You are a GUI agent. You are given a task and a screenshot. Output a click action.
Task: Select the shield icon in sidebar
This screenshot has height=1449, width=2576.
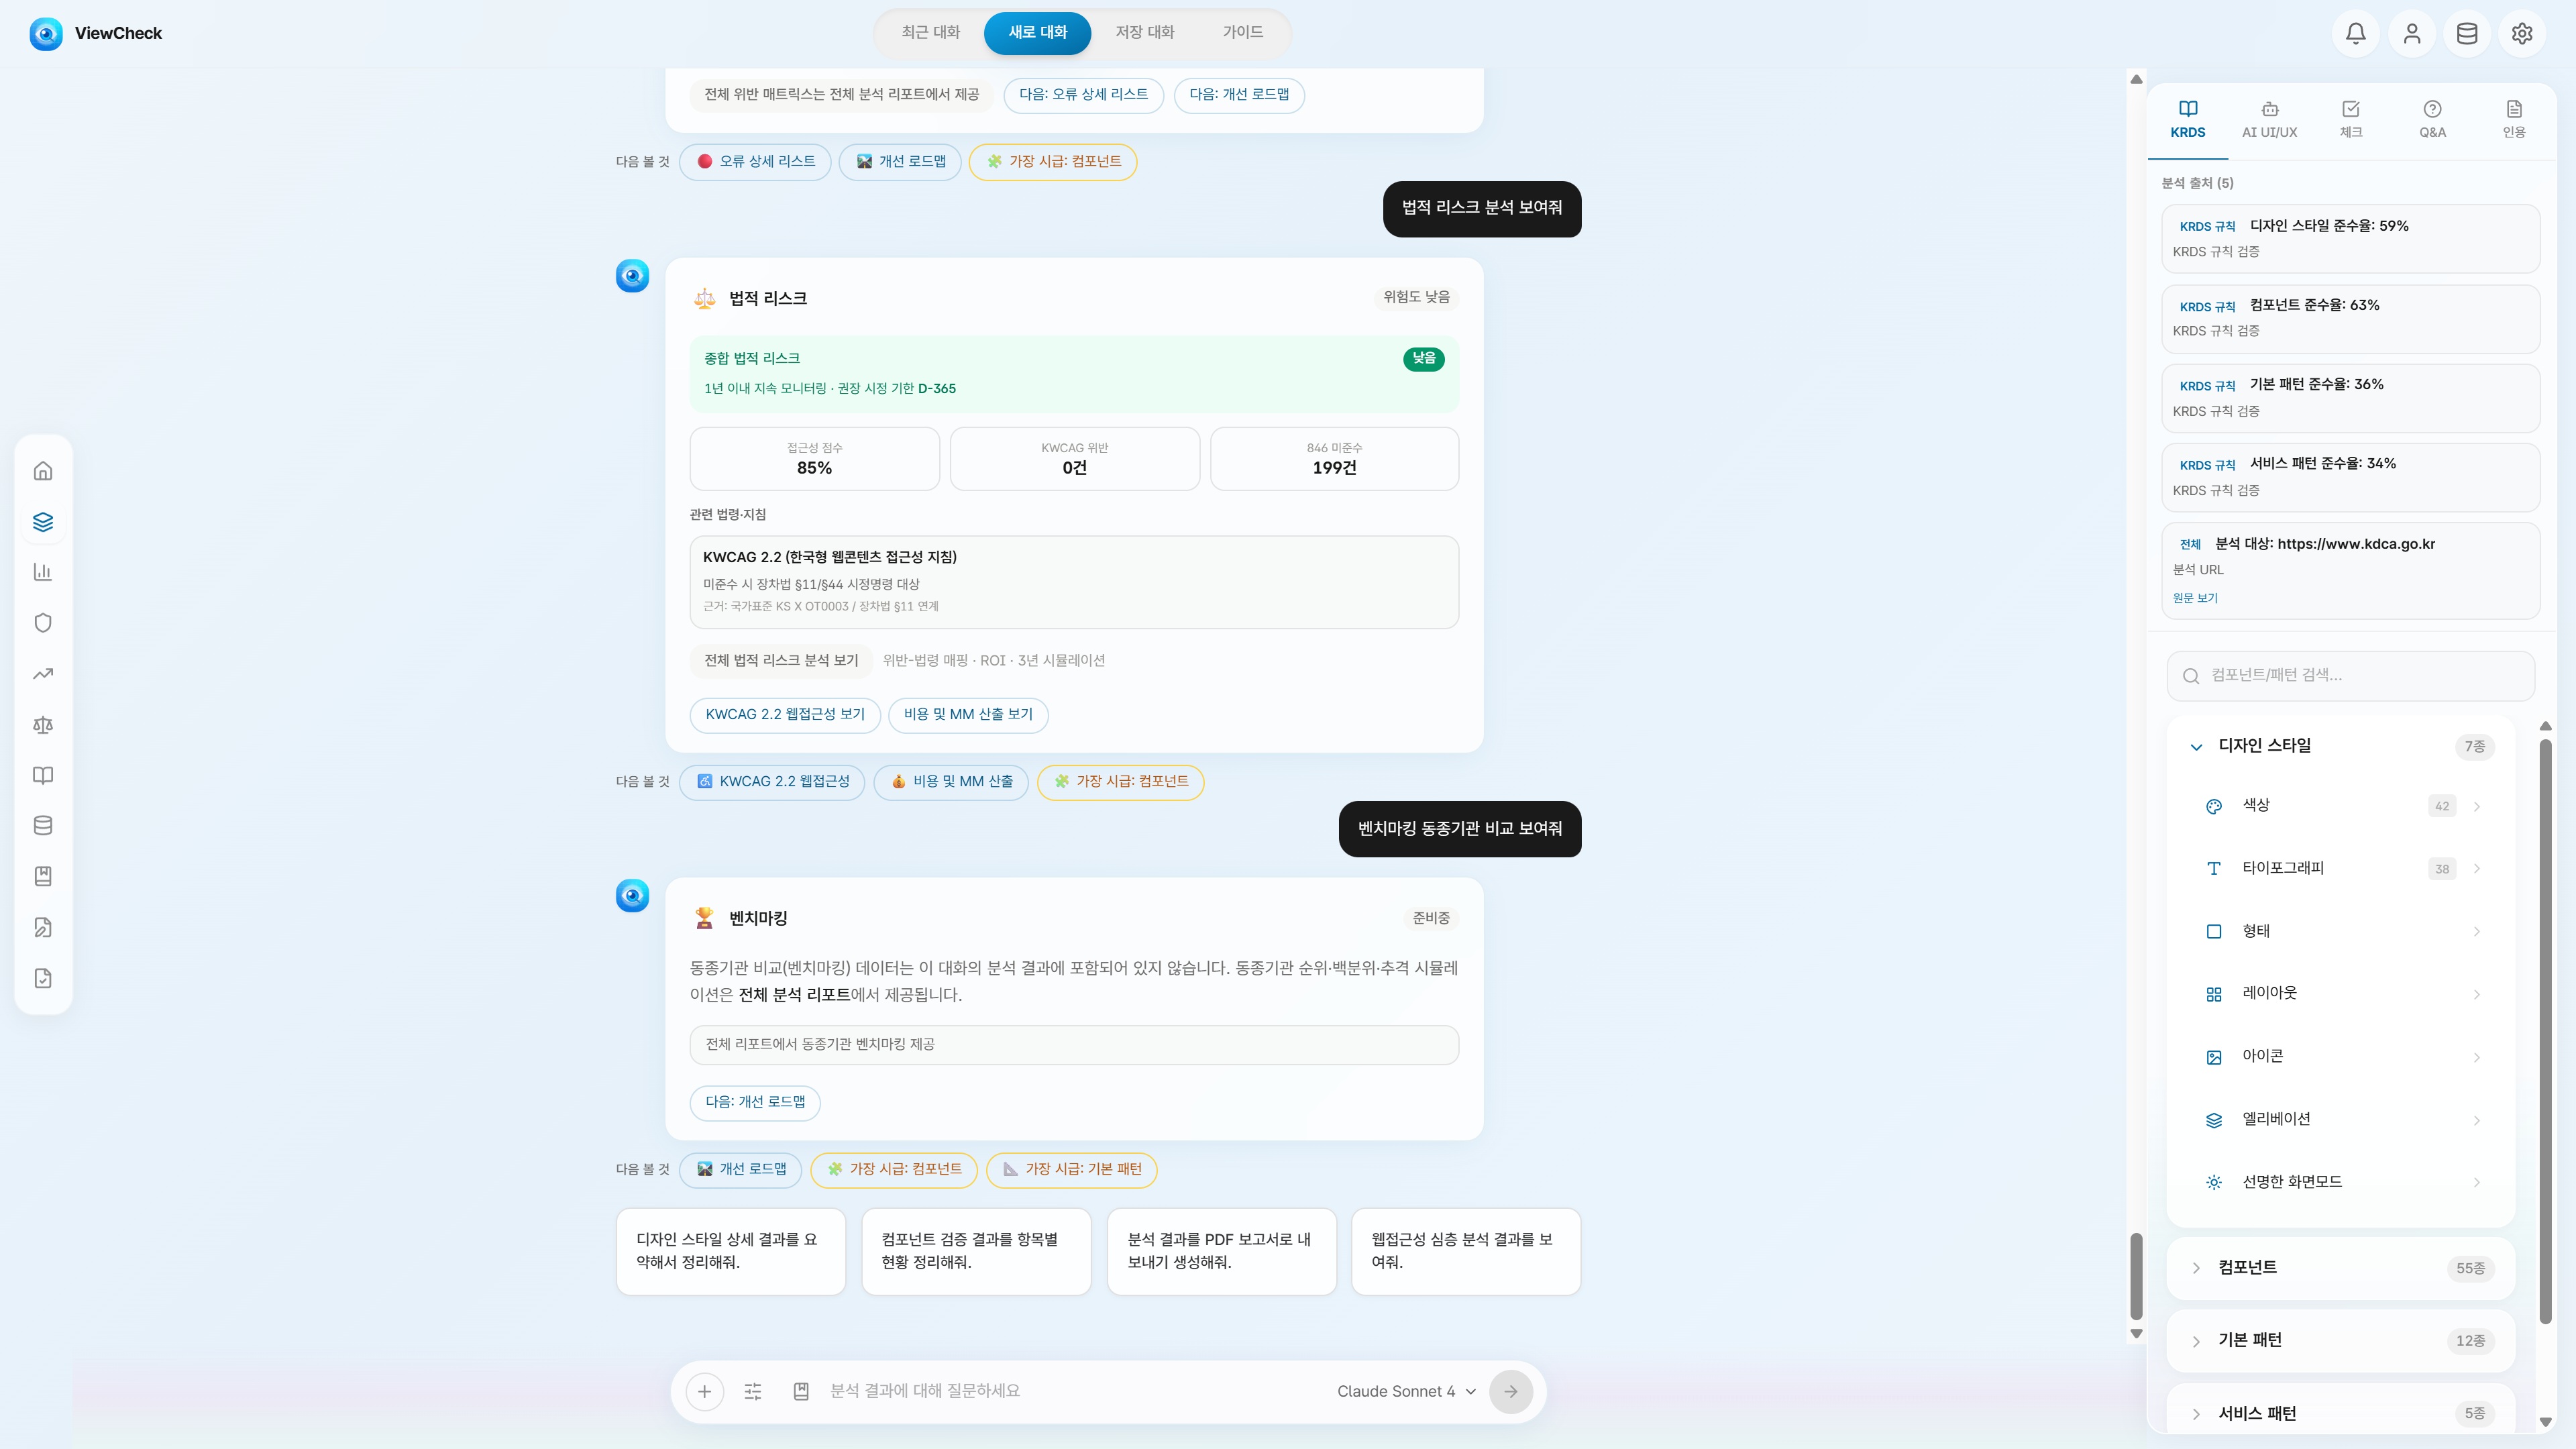tap(43, 623)
